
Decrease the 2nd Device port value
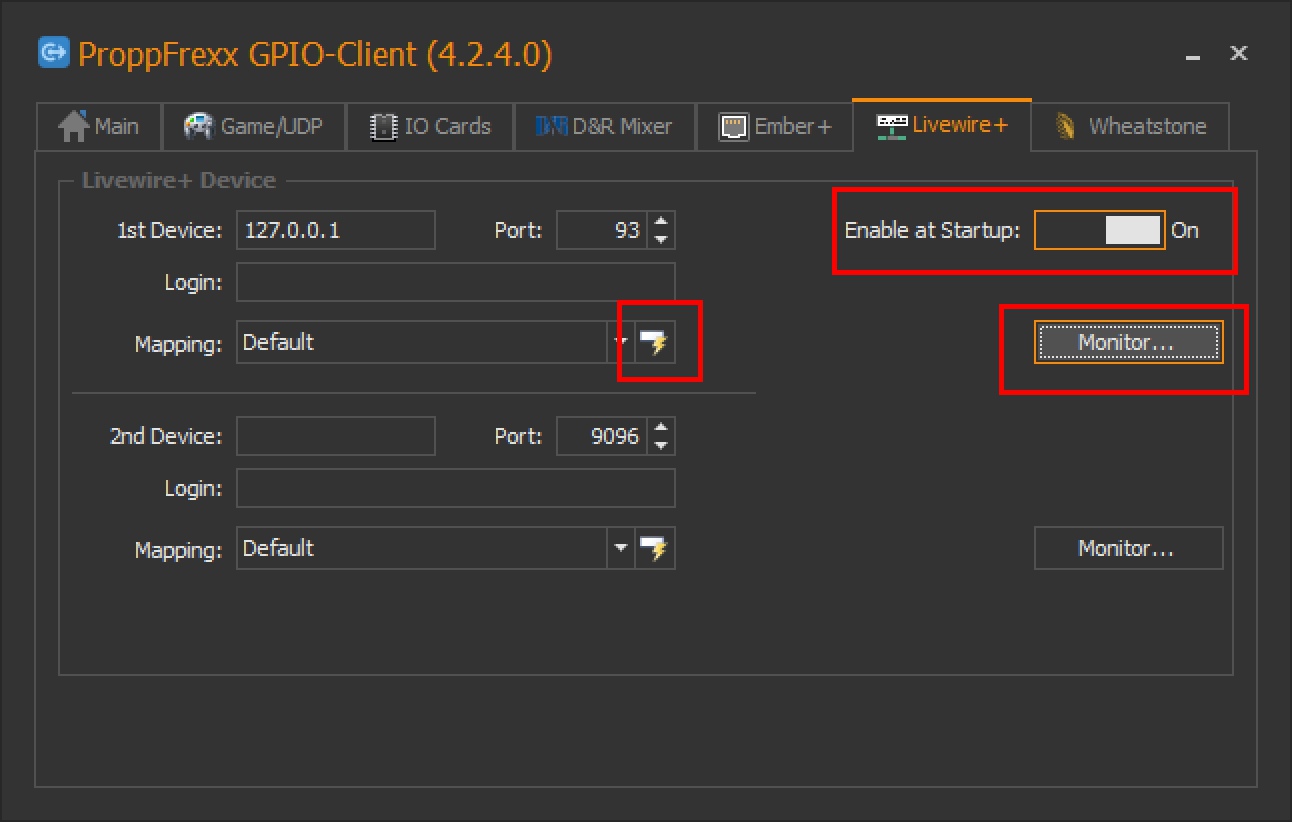(x=660, y=445)
